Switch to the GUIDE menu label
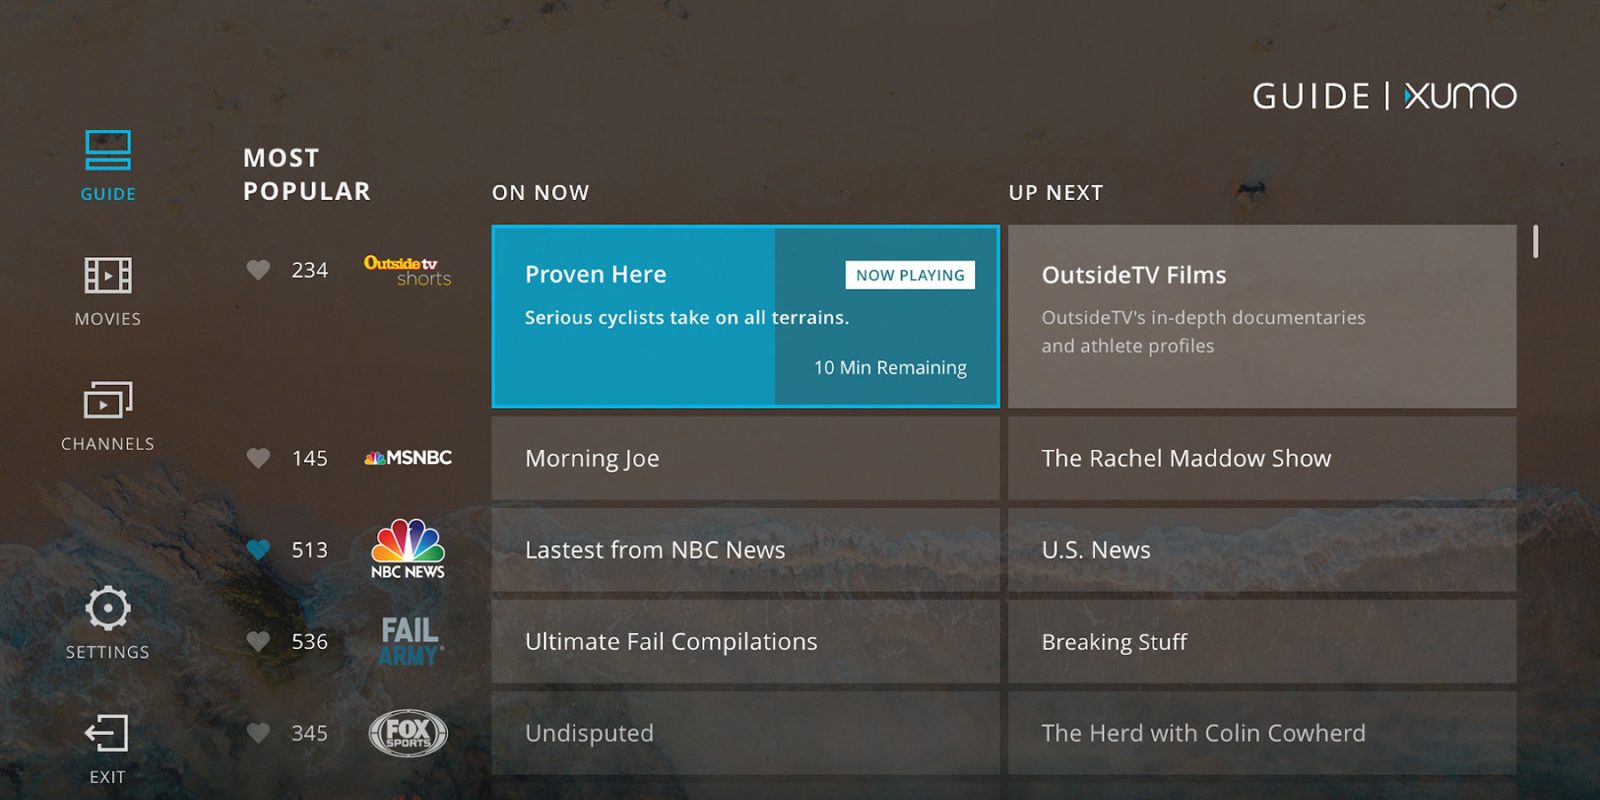Image resolution: width=1600 pixels, height=800 pixels. [108, 194]
